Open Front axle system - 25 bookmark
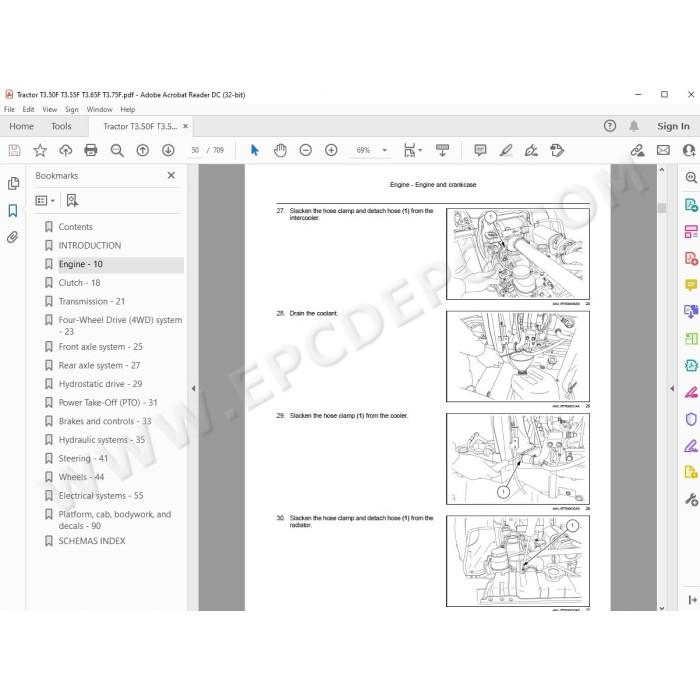This screenshot has height=700, width=700. coord(100,347)
